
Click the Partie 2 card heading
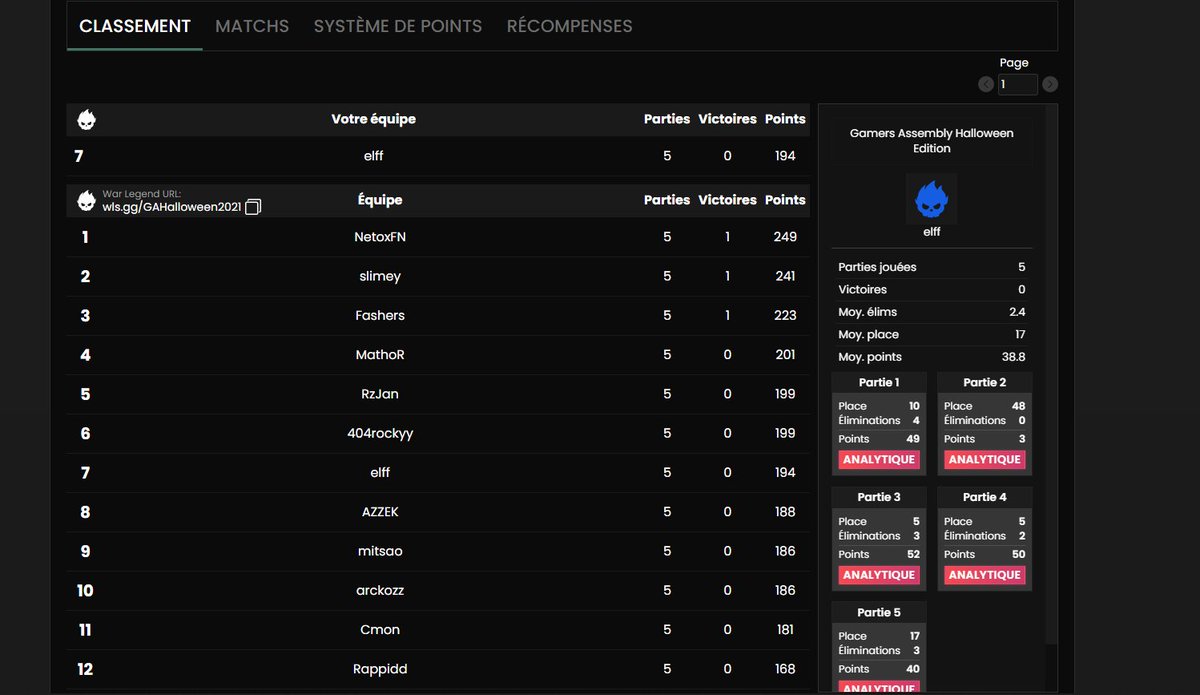pos(985,383)
